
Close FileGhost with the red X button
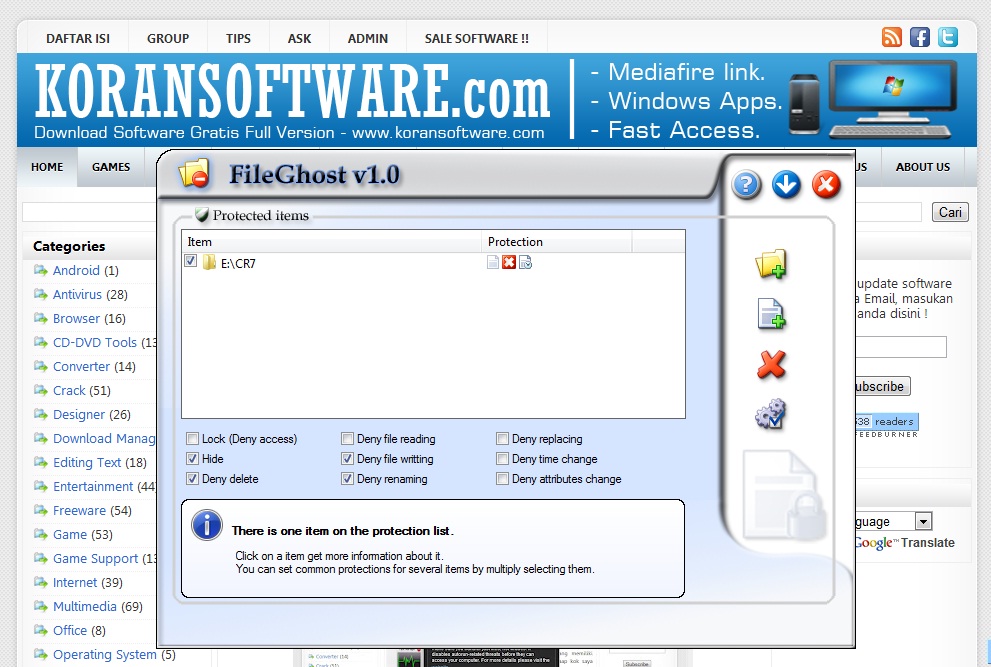(825, 185)
